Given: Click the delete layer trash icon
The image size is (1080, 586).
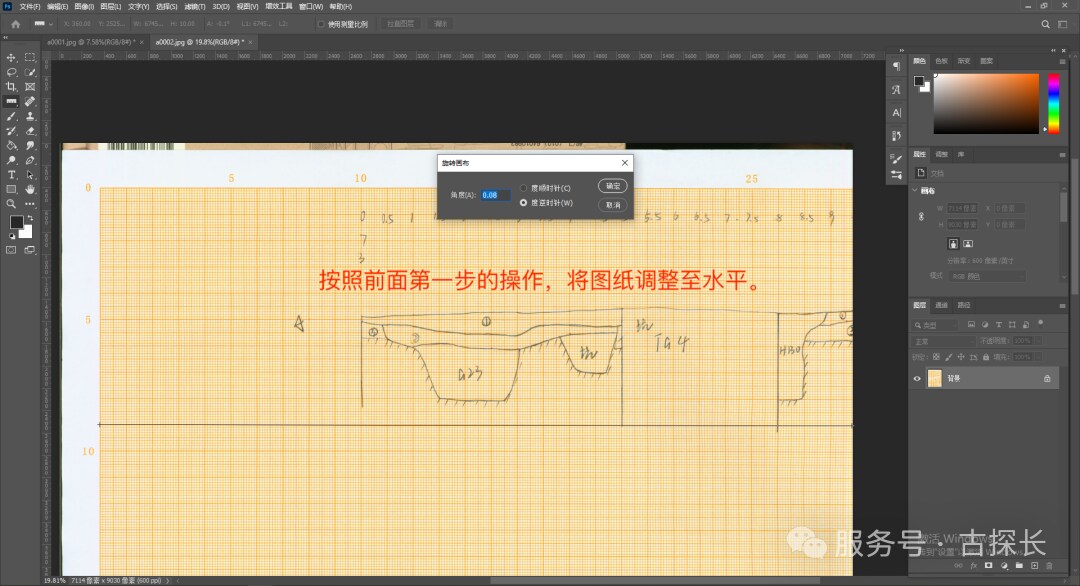Looking at the screenshot, I should (x=1050, y=565).
